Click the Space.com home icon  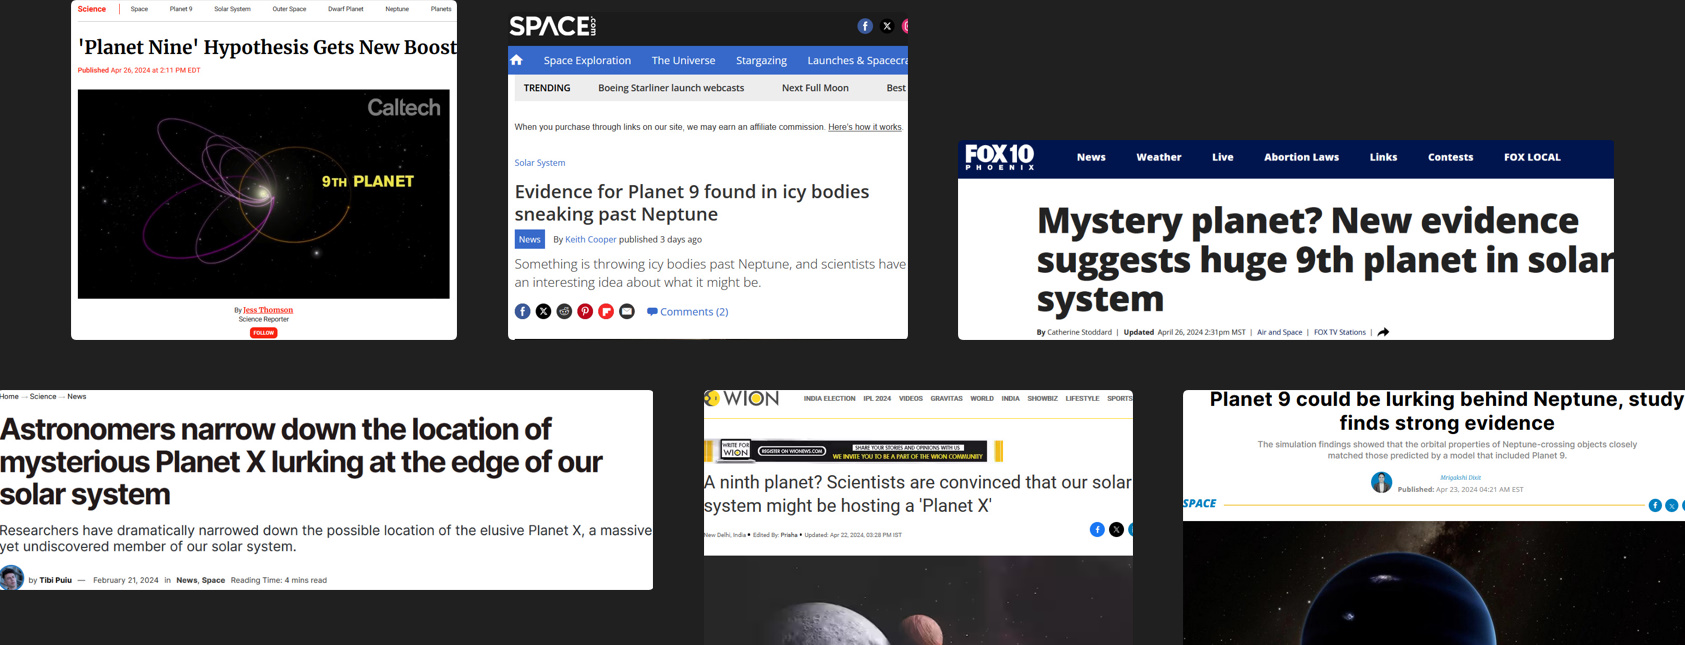point(517,60)
